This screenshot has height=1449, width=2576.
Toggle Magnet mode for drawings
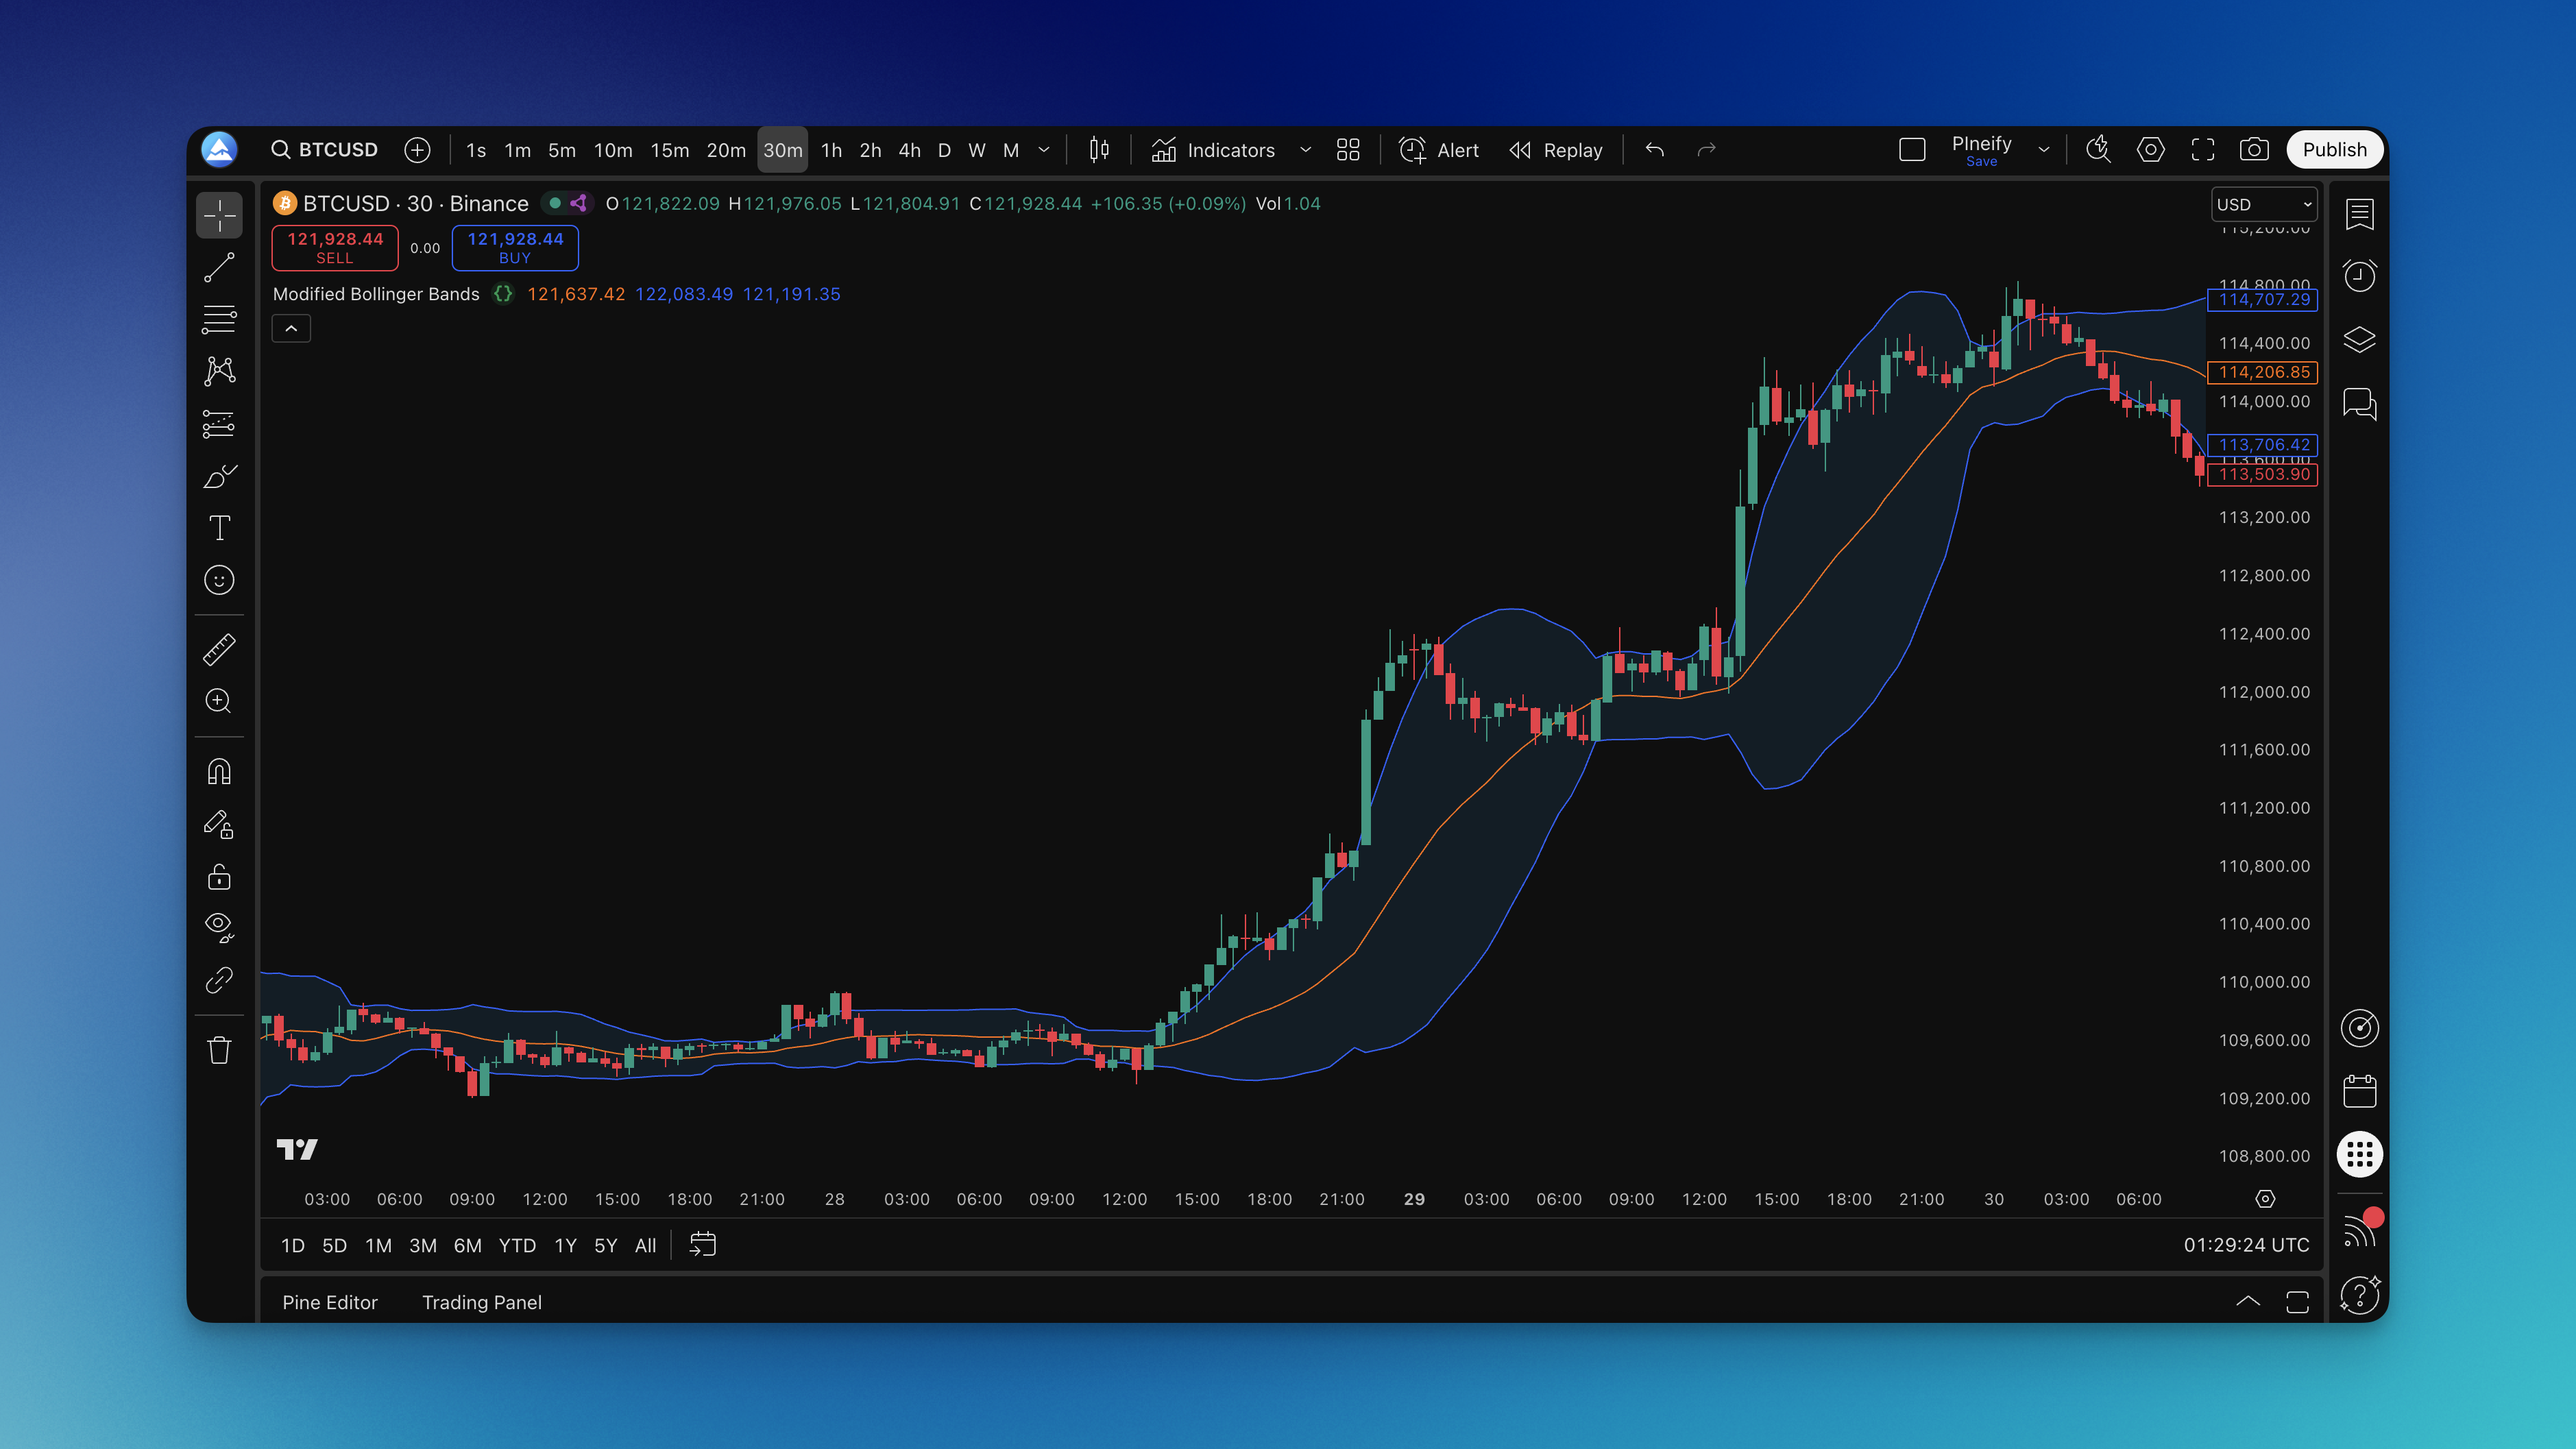point(219,772)
